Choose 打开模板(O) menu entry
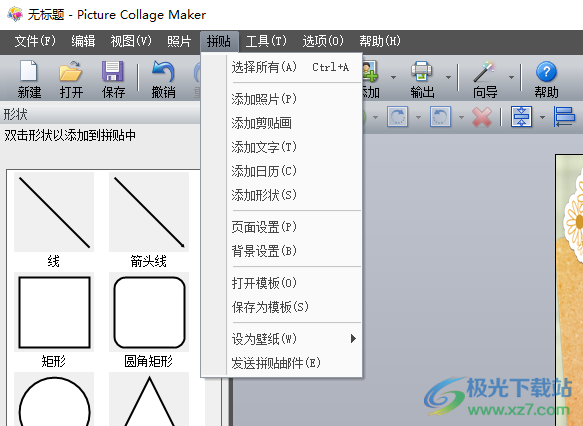This screenshot has height=426, width=583. click(x=294, y=283)
